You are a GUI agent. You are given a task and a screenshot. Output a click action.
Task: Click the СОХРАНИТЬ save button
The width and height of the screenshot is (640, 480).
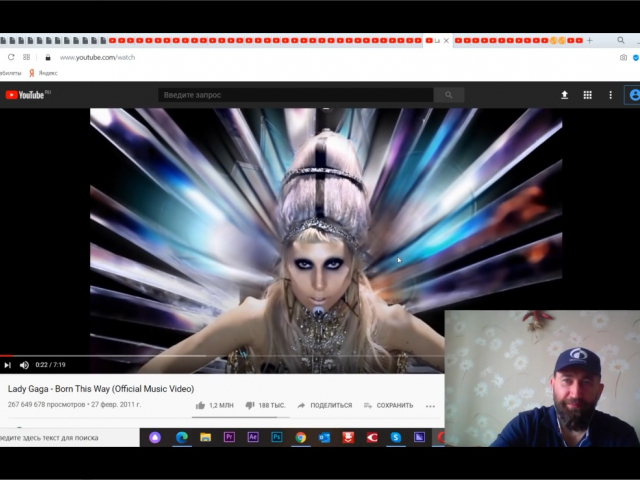389,405
